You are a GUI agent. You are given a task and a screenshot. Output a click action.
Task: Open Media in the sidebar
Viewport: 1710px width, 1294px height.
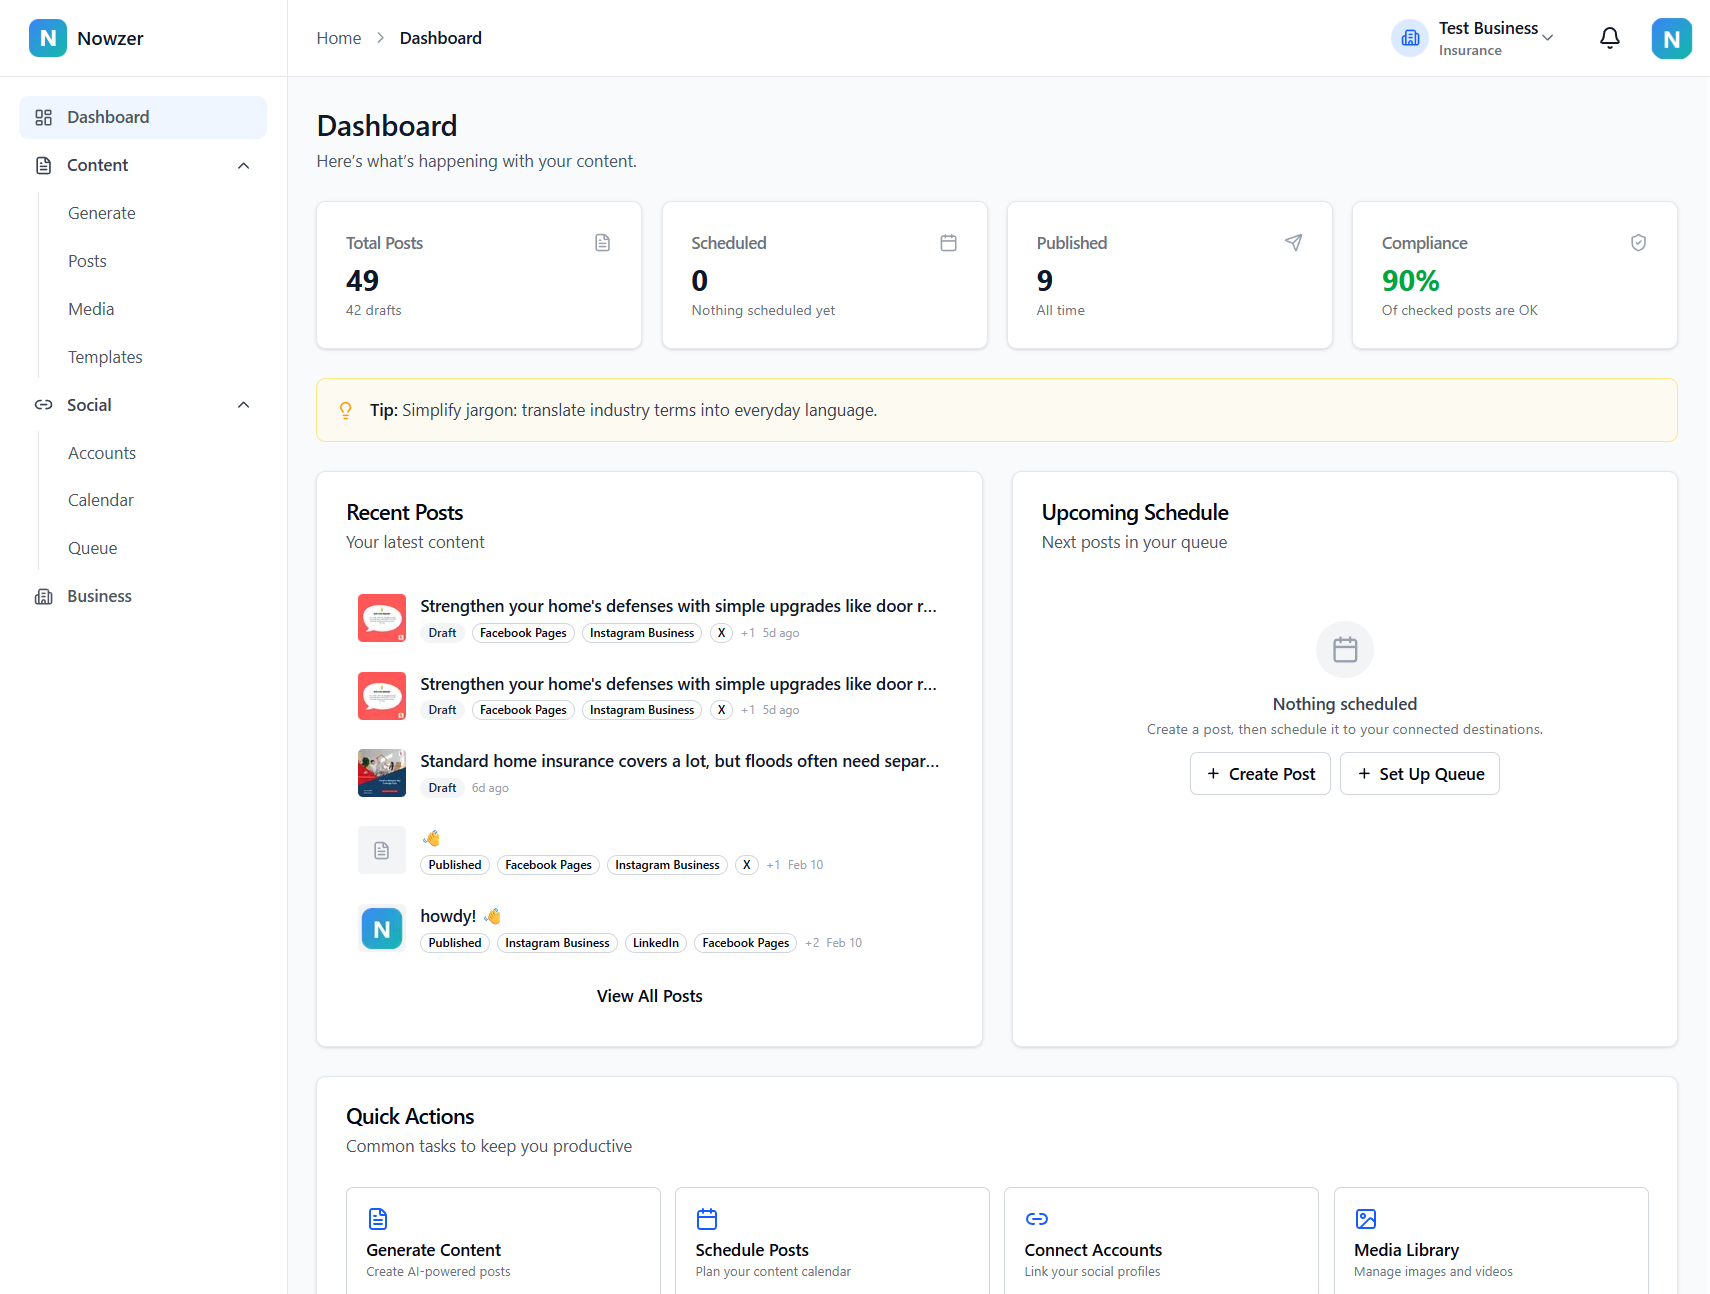(91, 309)
